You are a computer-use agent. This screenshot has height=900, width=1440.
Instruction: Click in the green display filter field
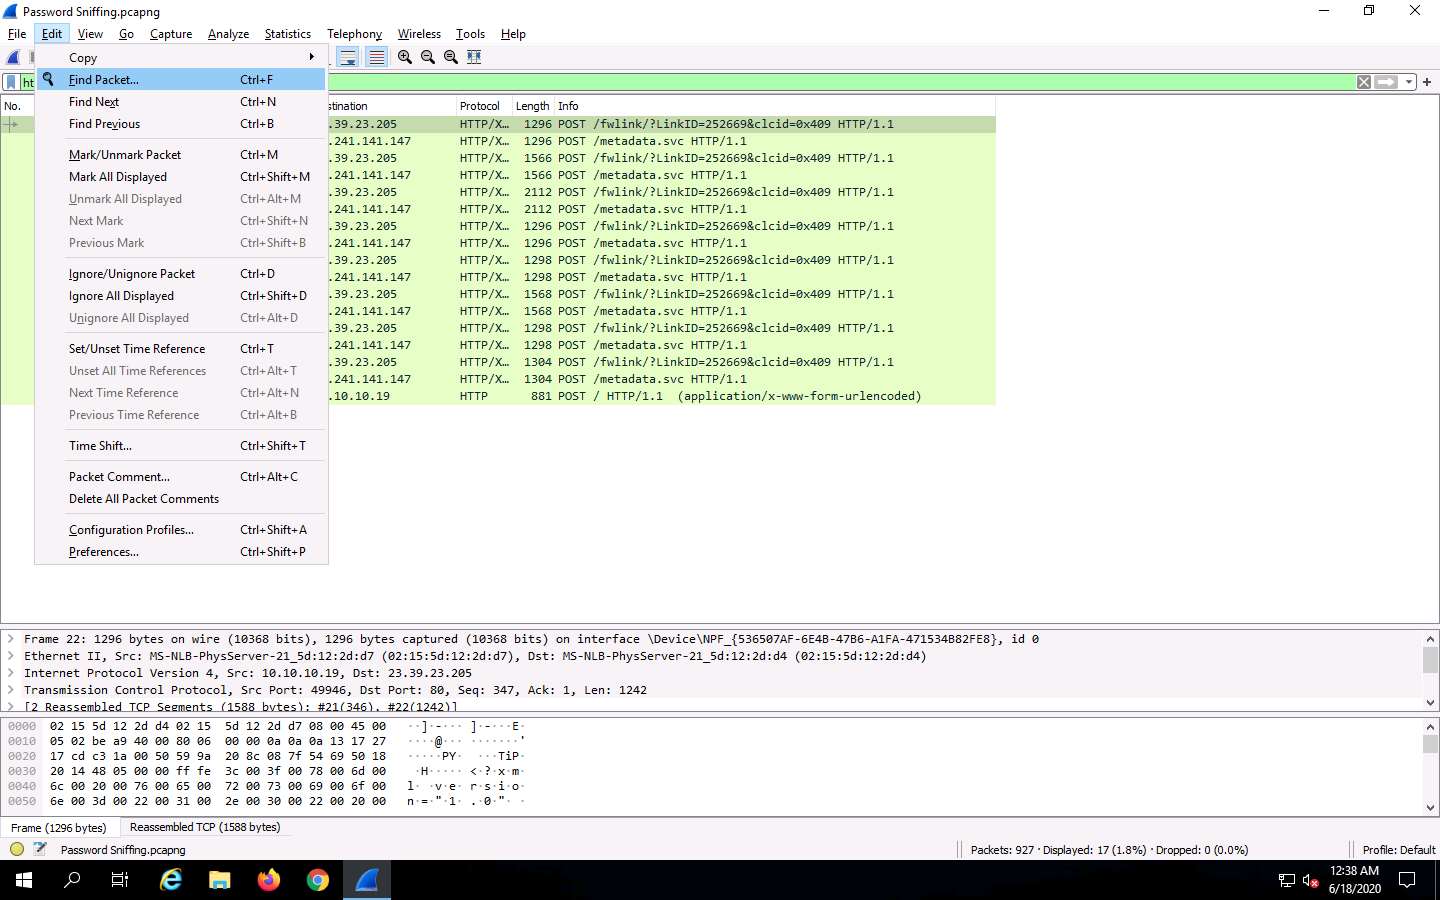[x=840, y=82]
